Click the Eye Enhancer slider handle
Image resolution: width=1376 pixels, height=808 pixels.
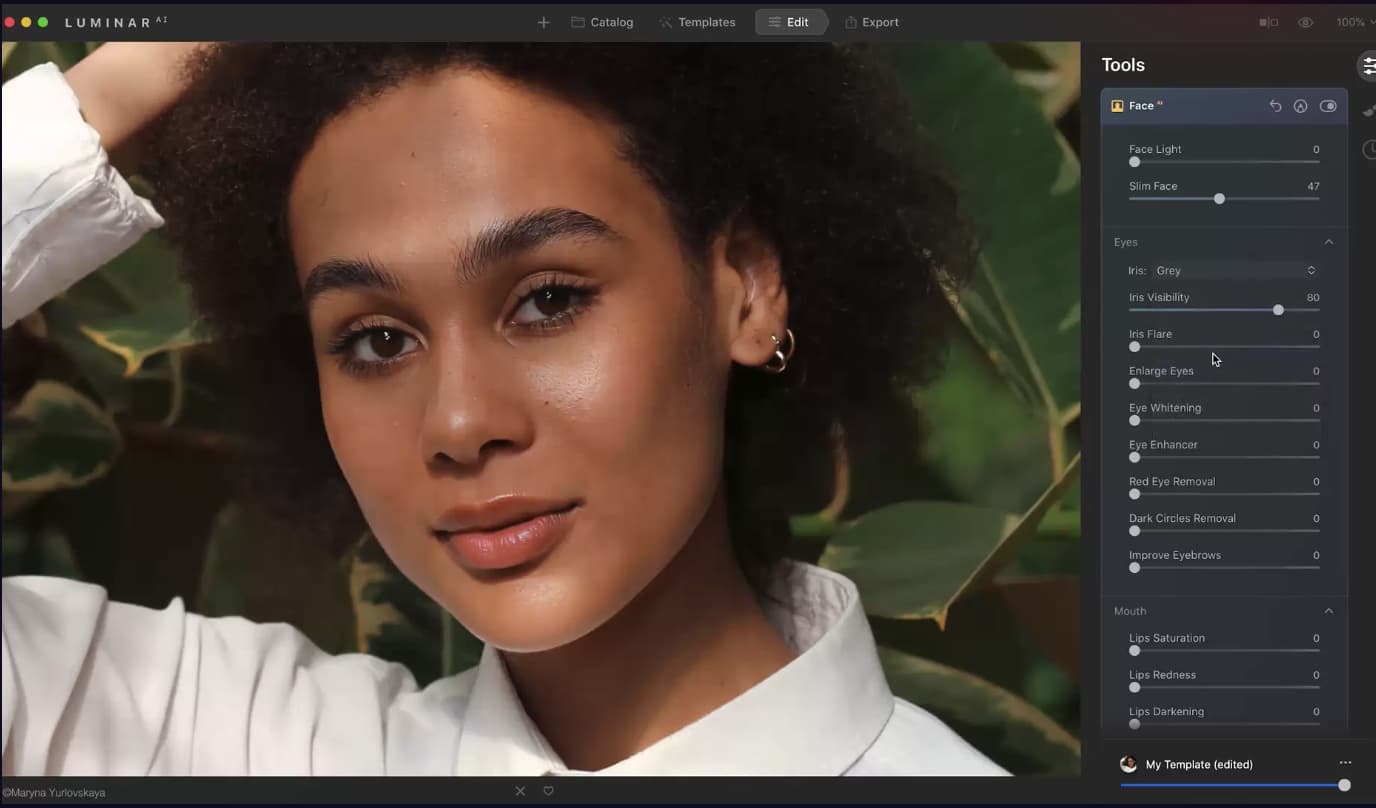(1134, 458)
